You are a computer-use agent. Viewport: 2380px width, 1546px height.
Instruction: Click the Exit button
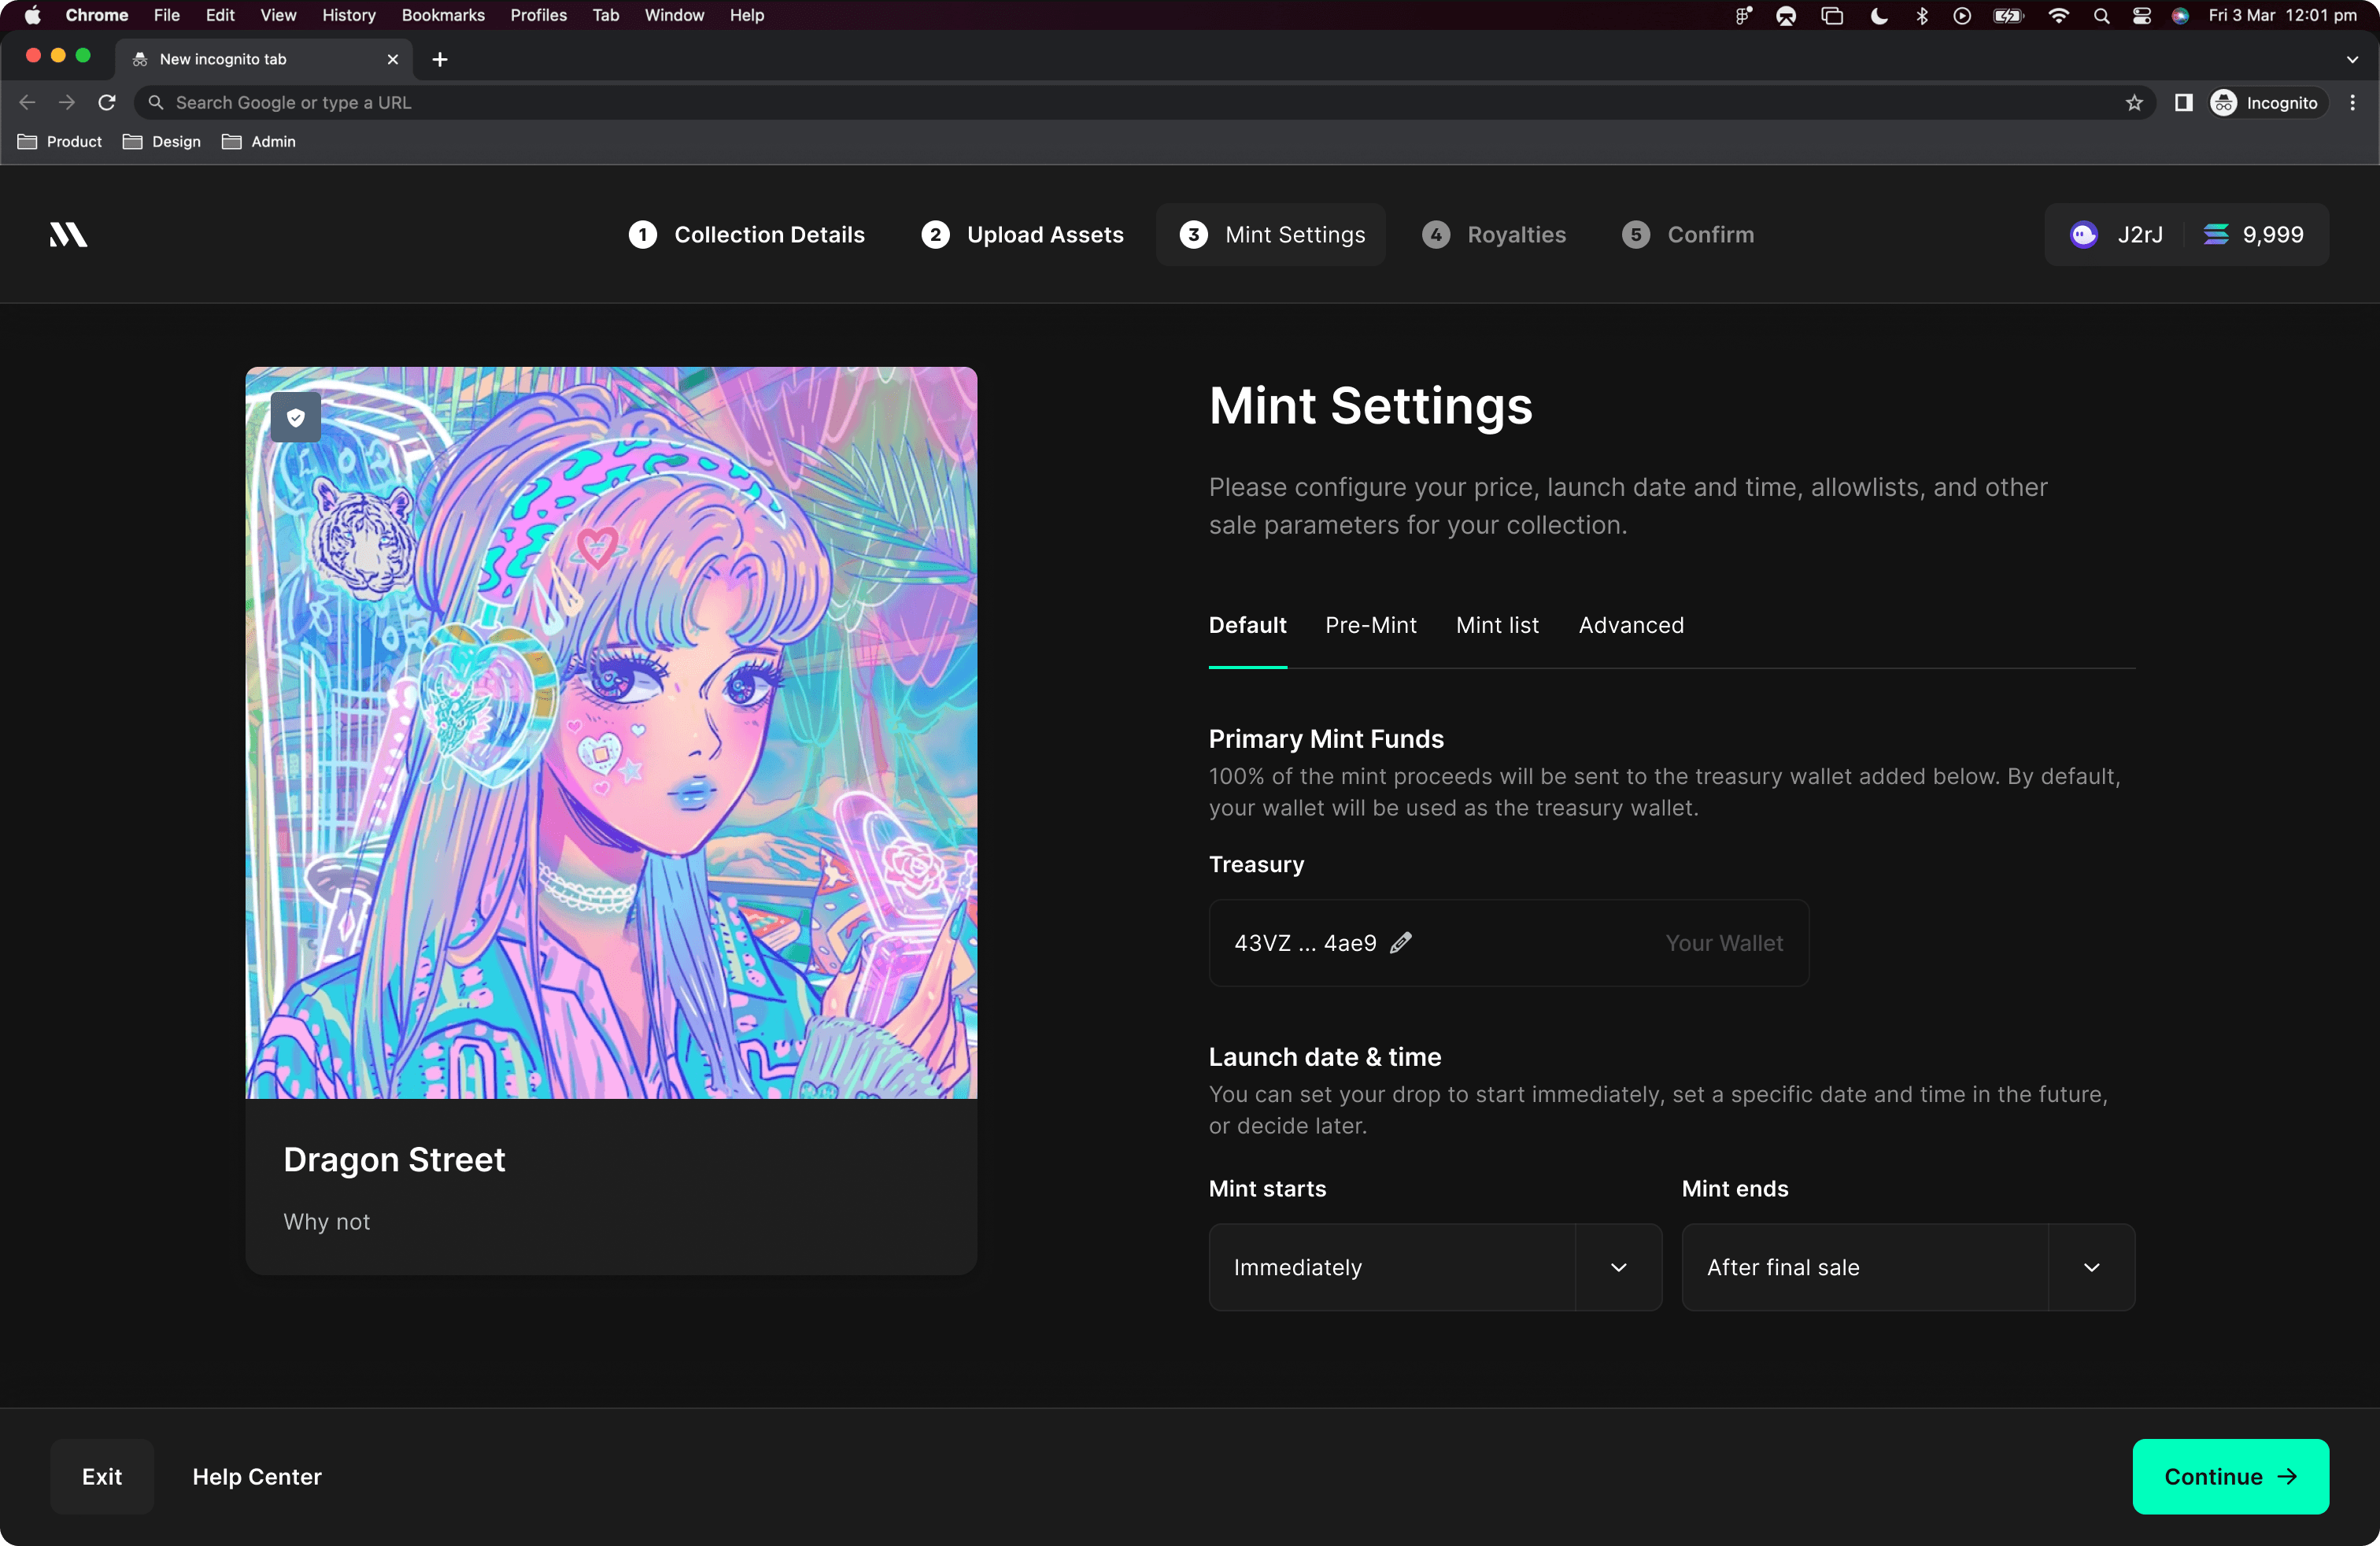click(x=102, y=1476)
